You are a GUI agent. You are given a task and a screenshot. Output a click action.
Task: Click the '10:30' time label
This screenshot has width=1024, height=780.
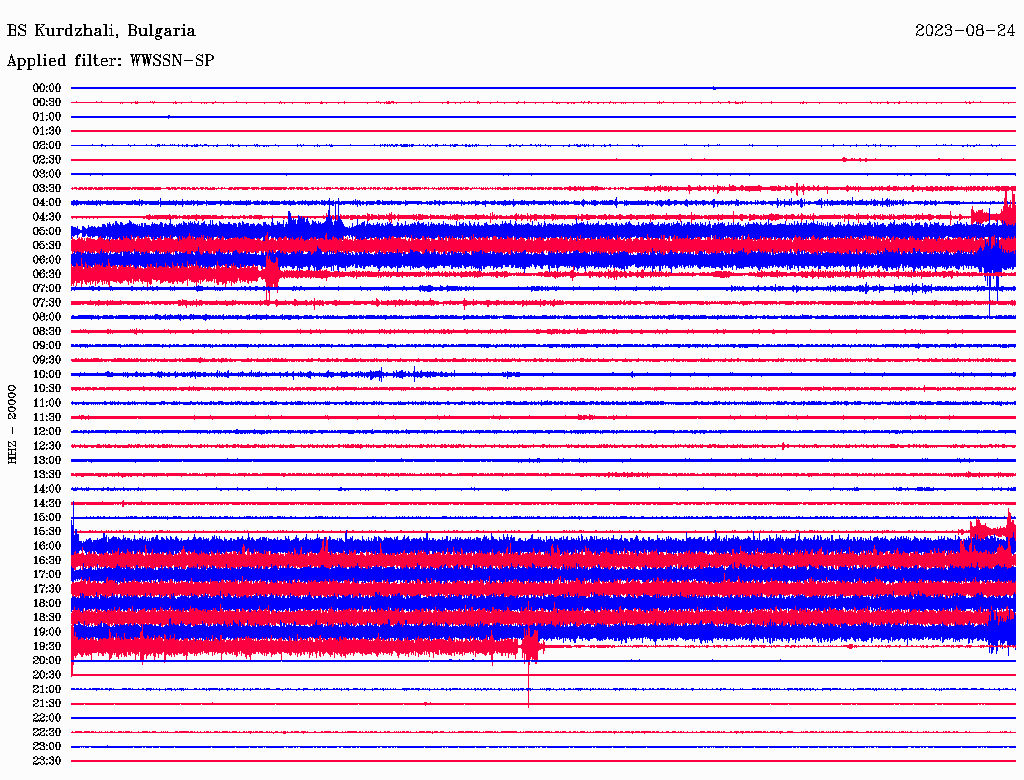[47, 389]
